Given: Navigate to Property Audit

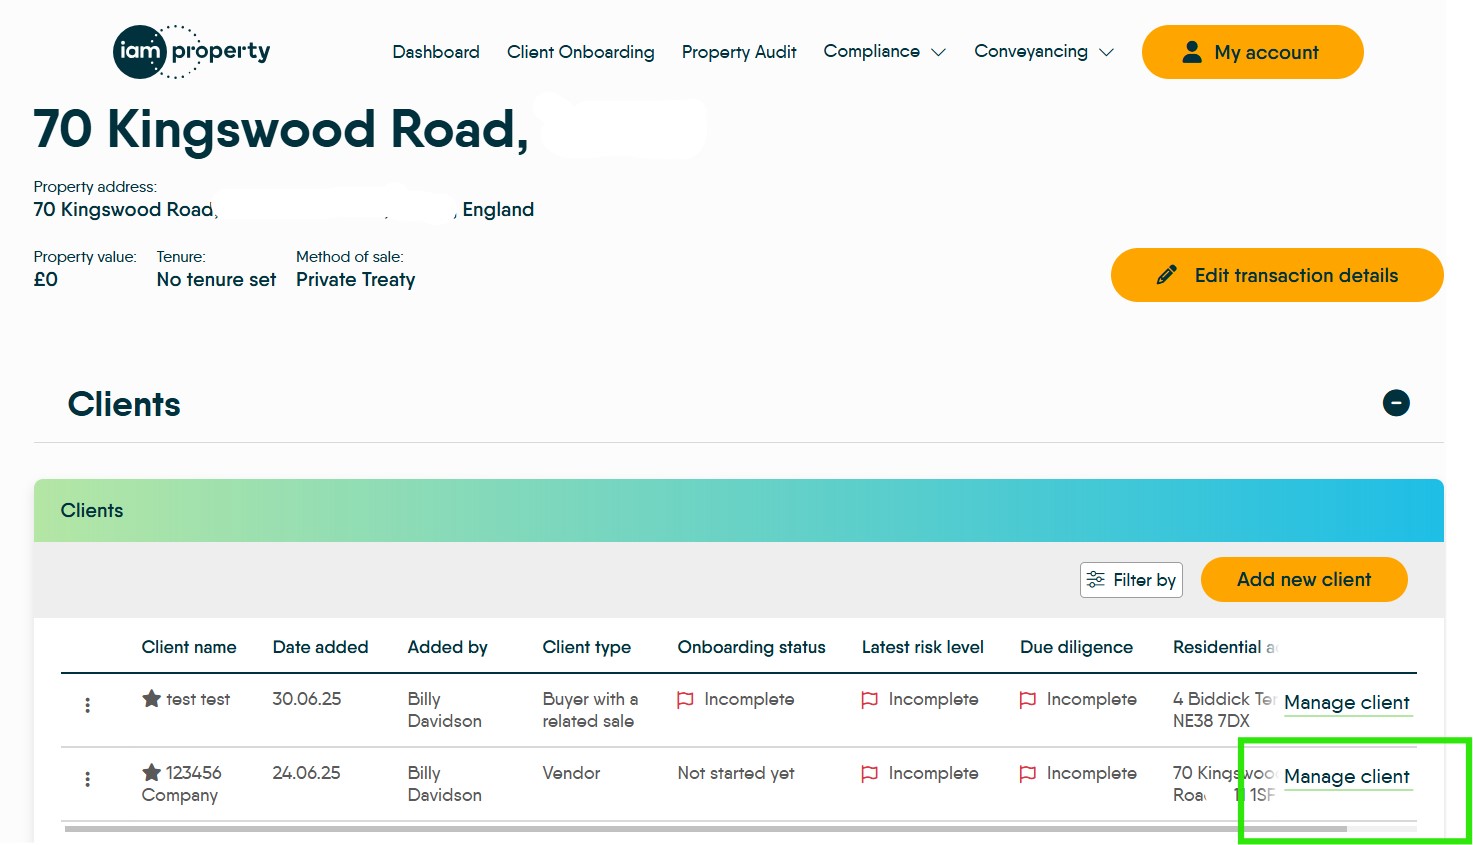Looking at the screenshot, I should tap(739, 52).
